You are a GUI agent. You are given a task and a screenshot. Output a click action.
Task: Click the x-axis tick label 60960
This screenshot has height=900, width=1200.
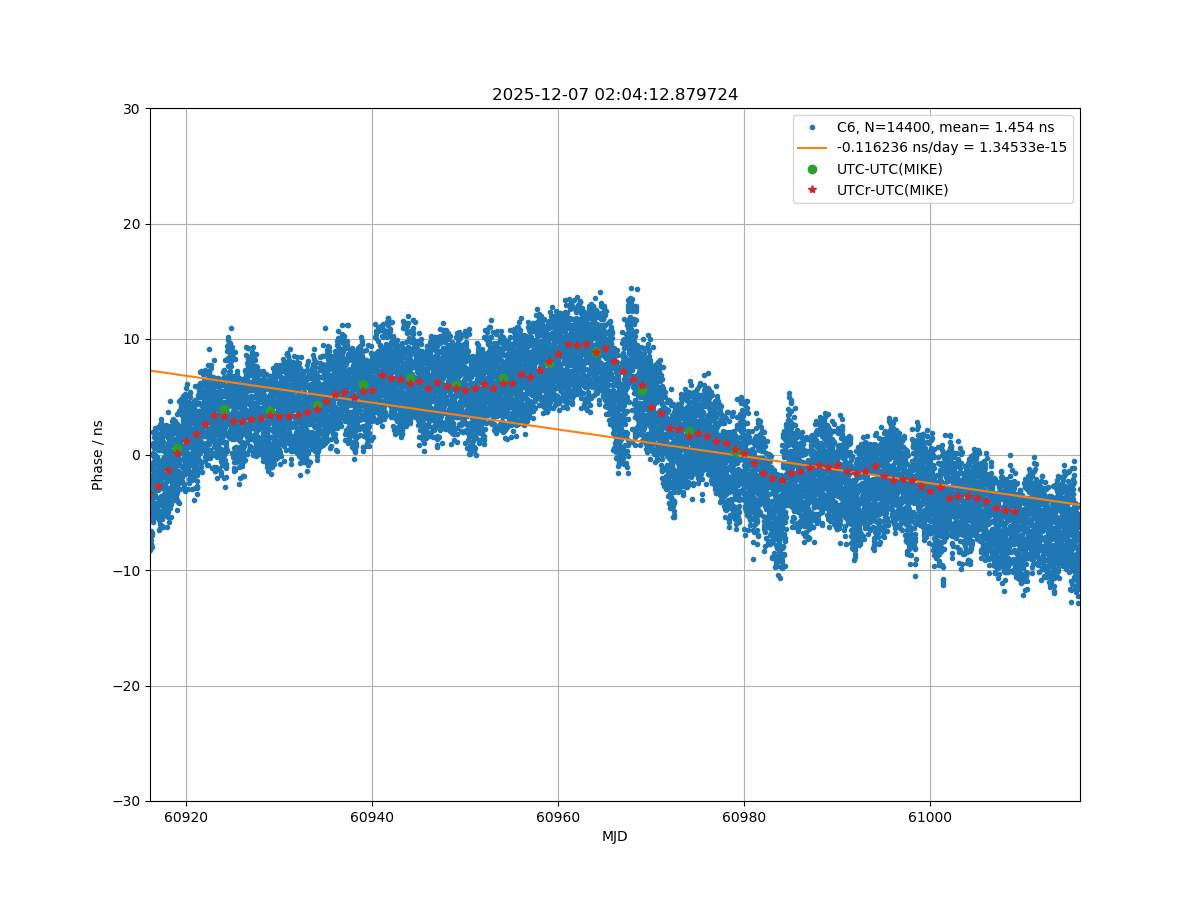[x=558, y=817]
